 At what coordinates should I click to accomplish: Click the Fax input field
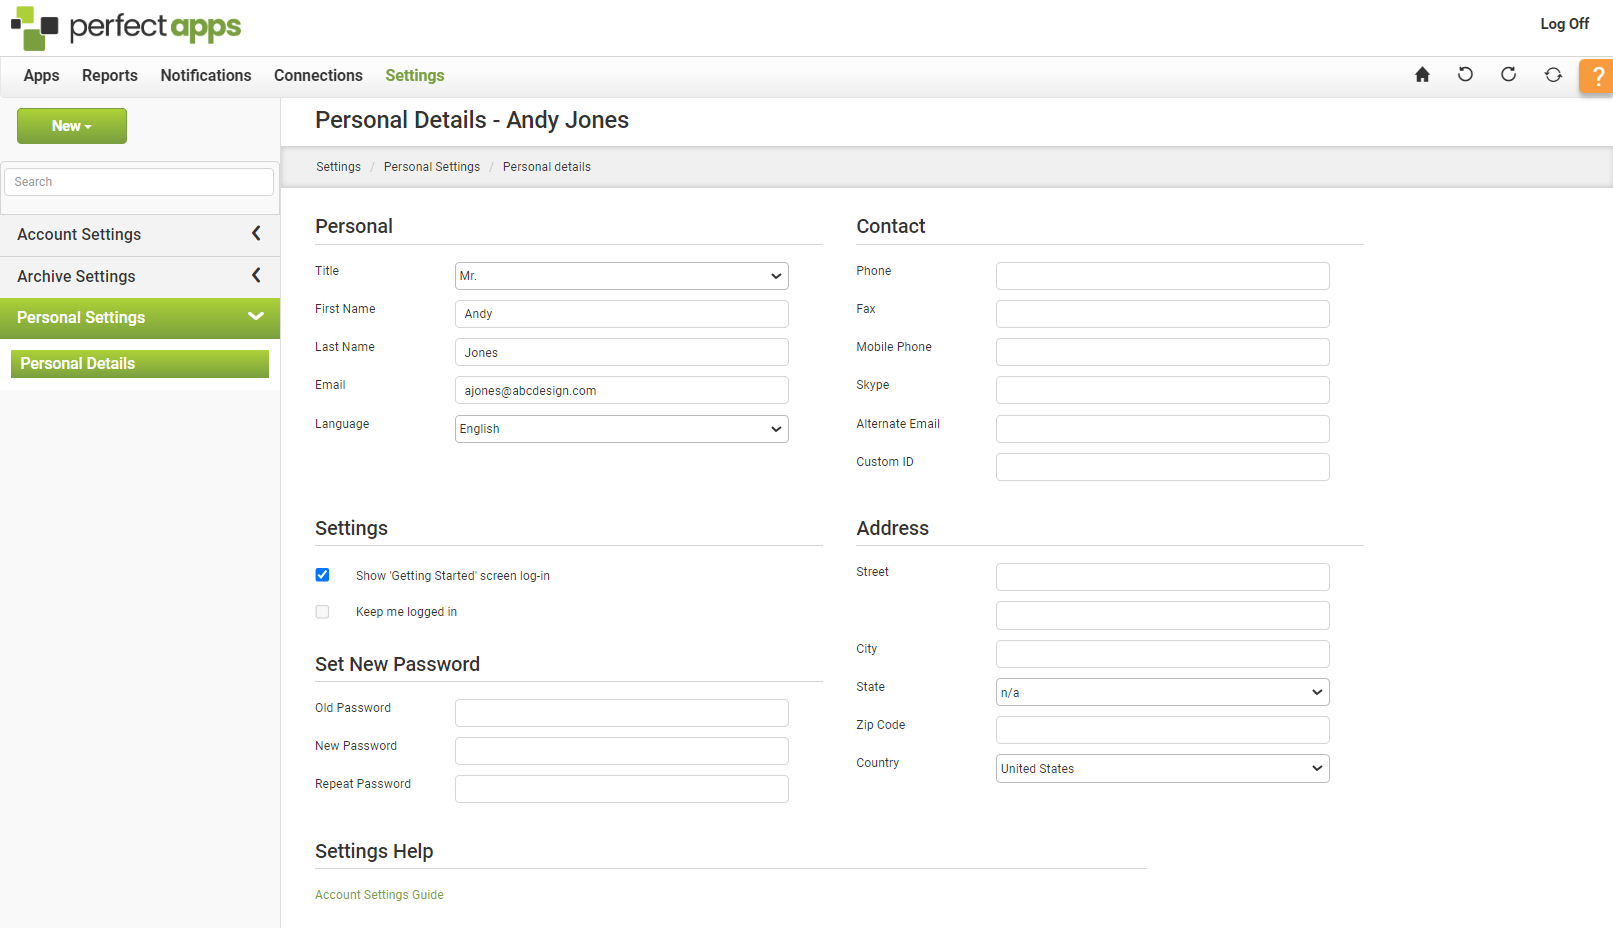pos(1163,314)
